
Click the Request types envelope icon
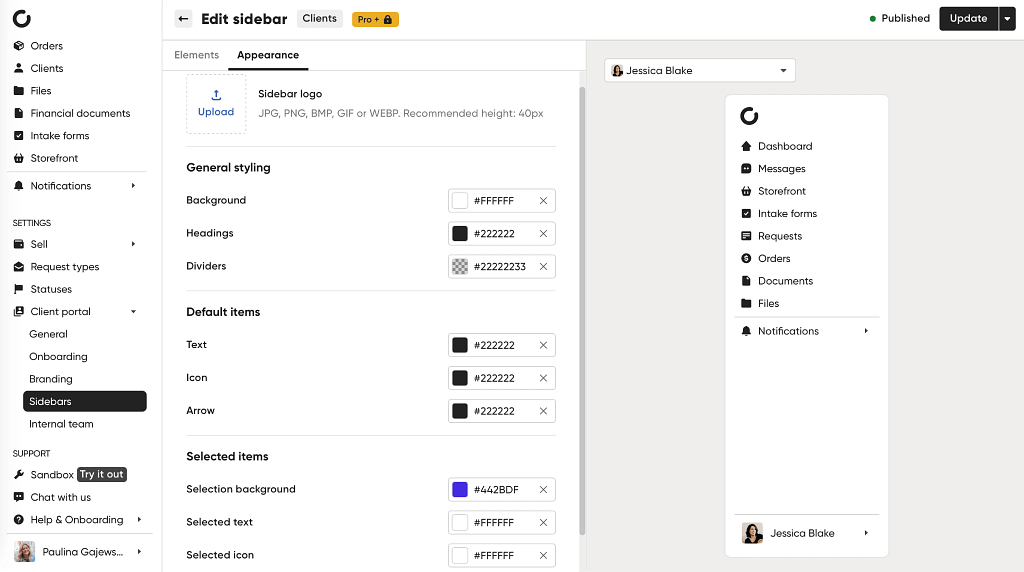tap(19, 266)
